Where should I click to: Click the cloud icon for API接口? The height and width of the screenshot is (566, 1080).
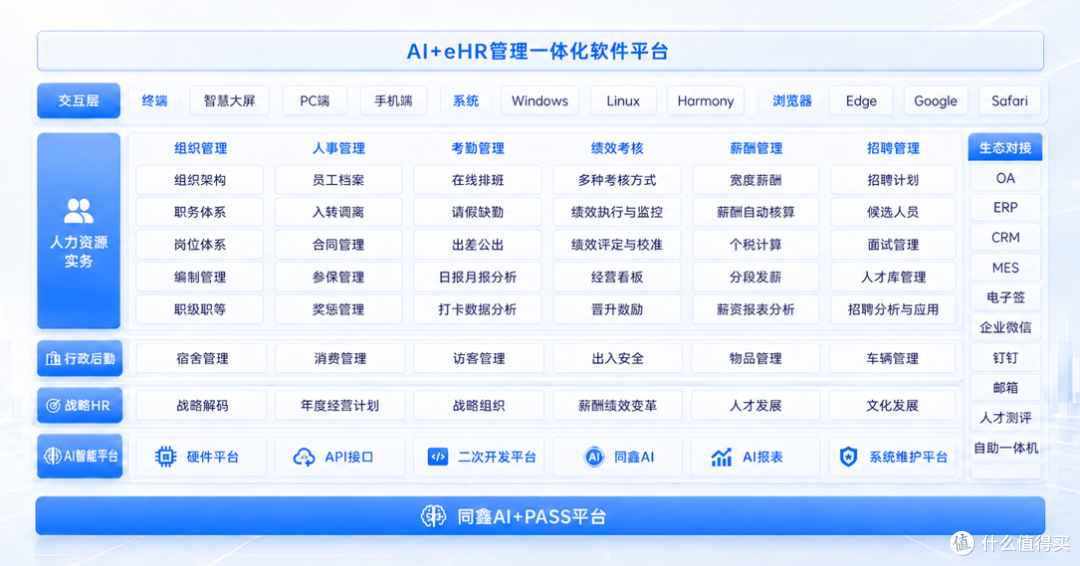click(x=304, y=457)
